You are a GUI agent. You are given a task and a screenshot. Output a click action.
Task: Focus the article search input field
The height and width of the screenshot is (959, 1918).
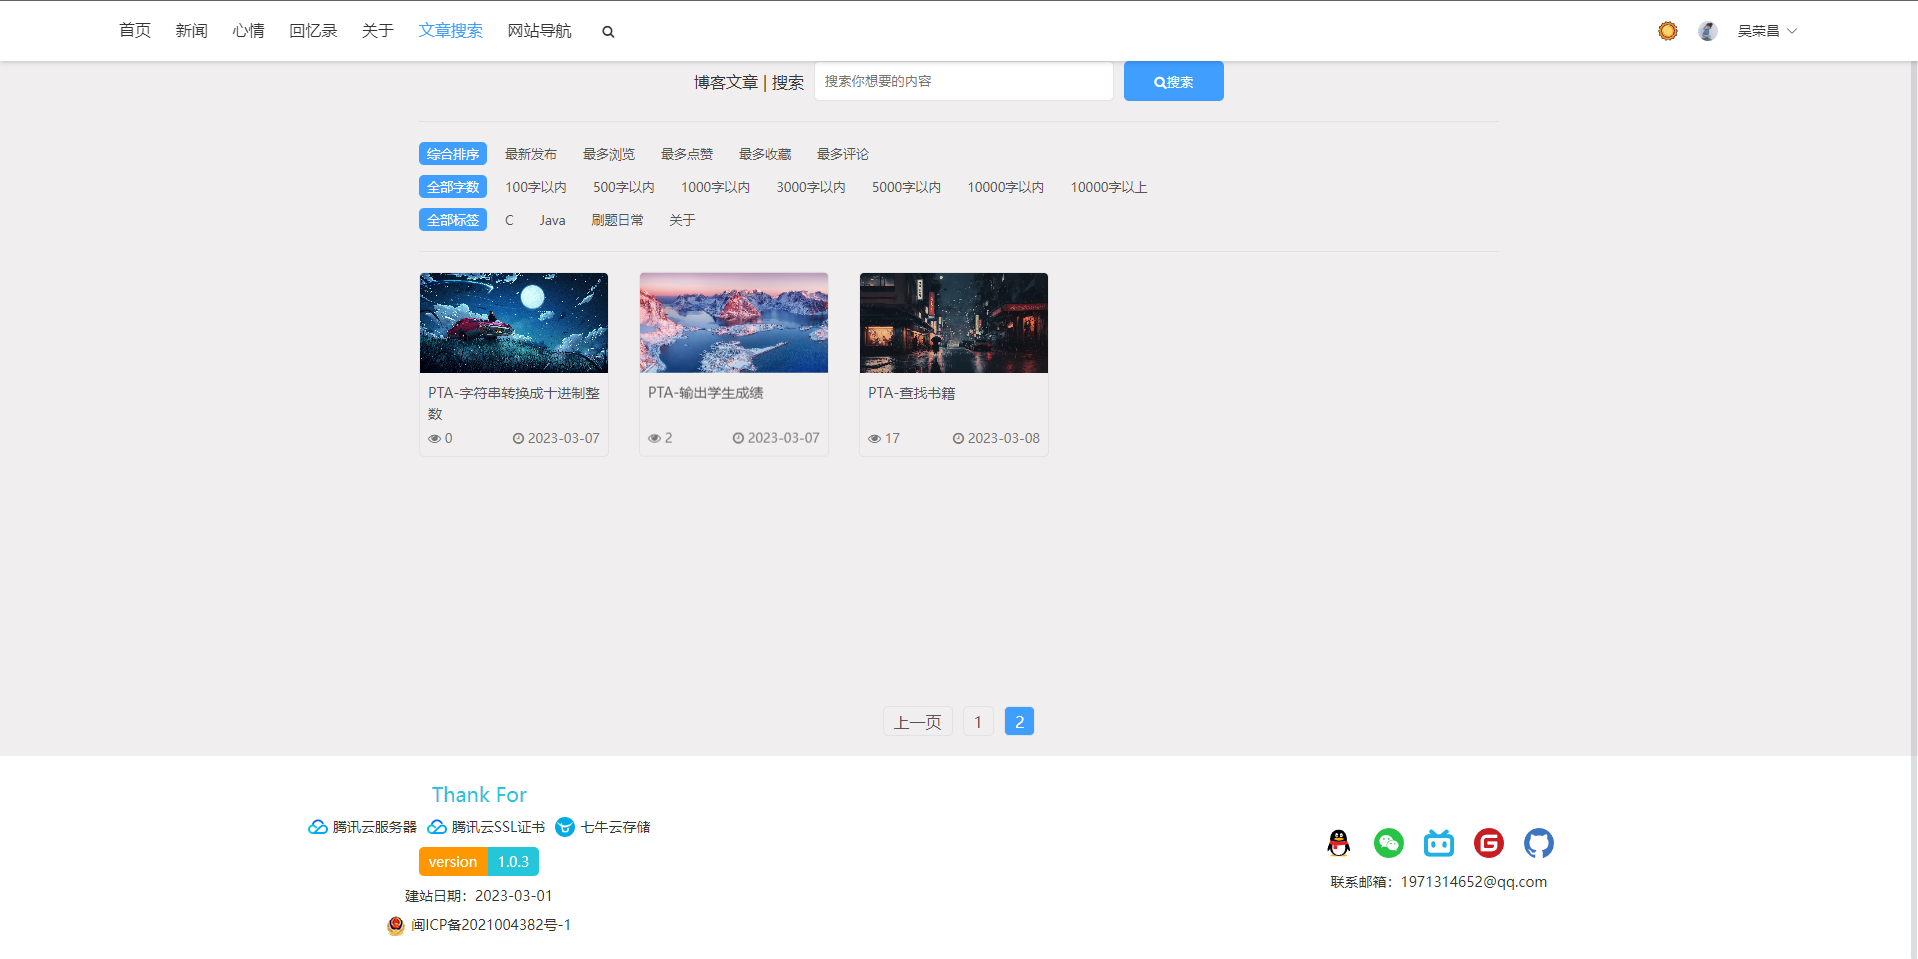(964, 81)
